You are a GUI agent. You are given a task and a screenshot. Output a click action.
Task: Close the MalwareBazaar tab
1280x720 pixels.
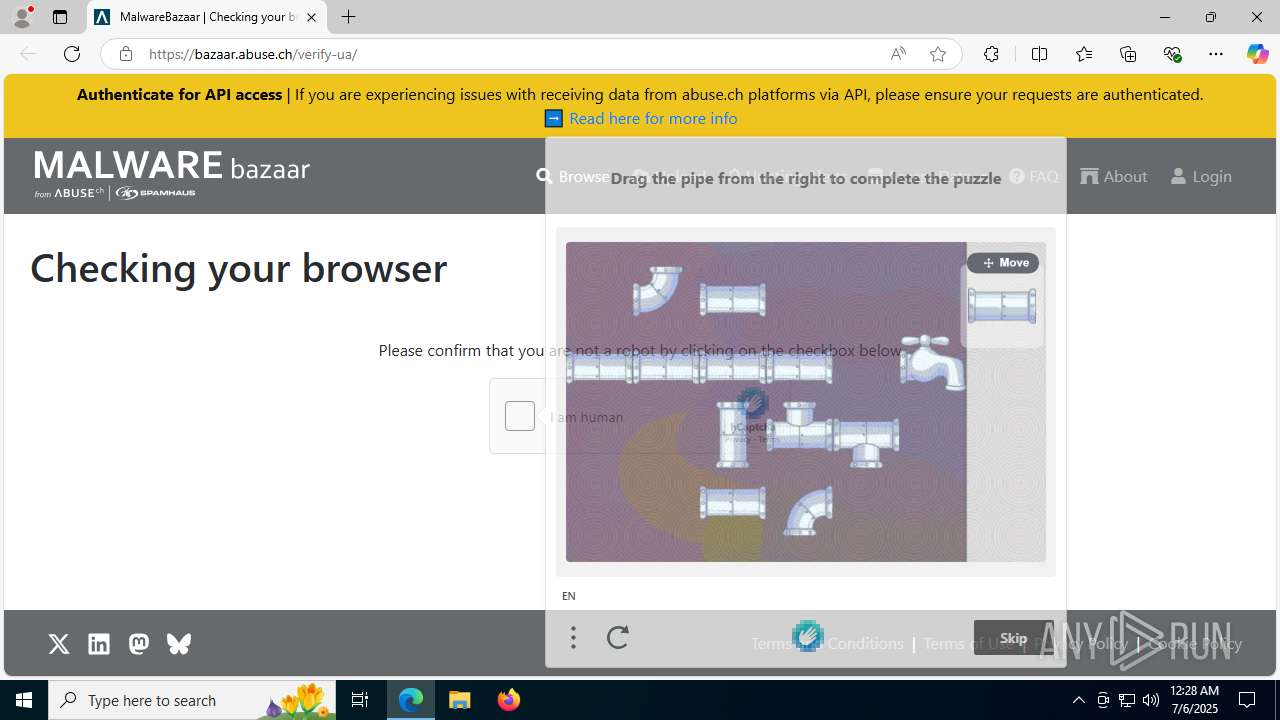[311, 17]
